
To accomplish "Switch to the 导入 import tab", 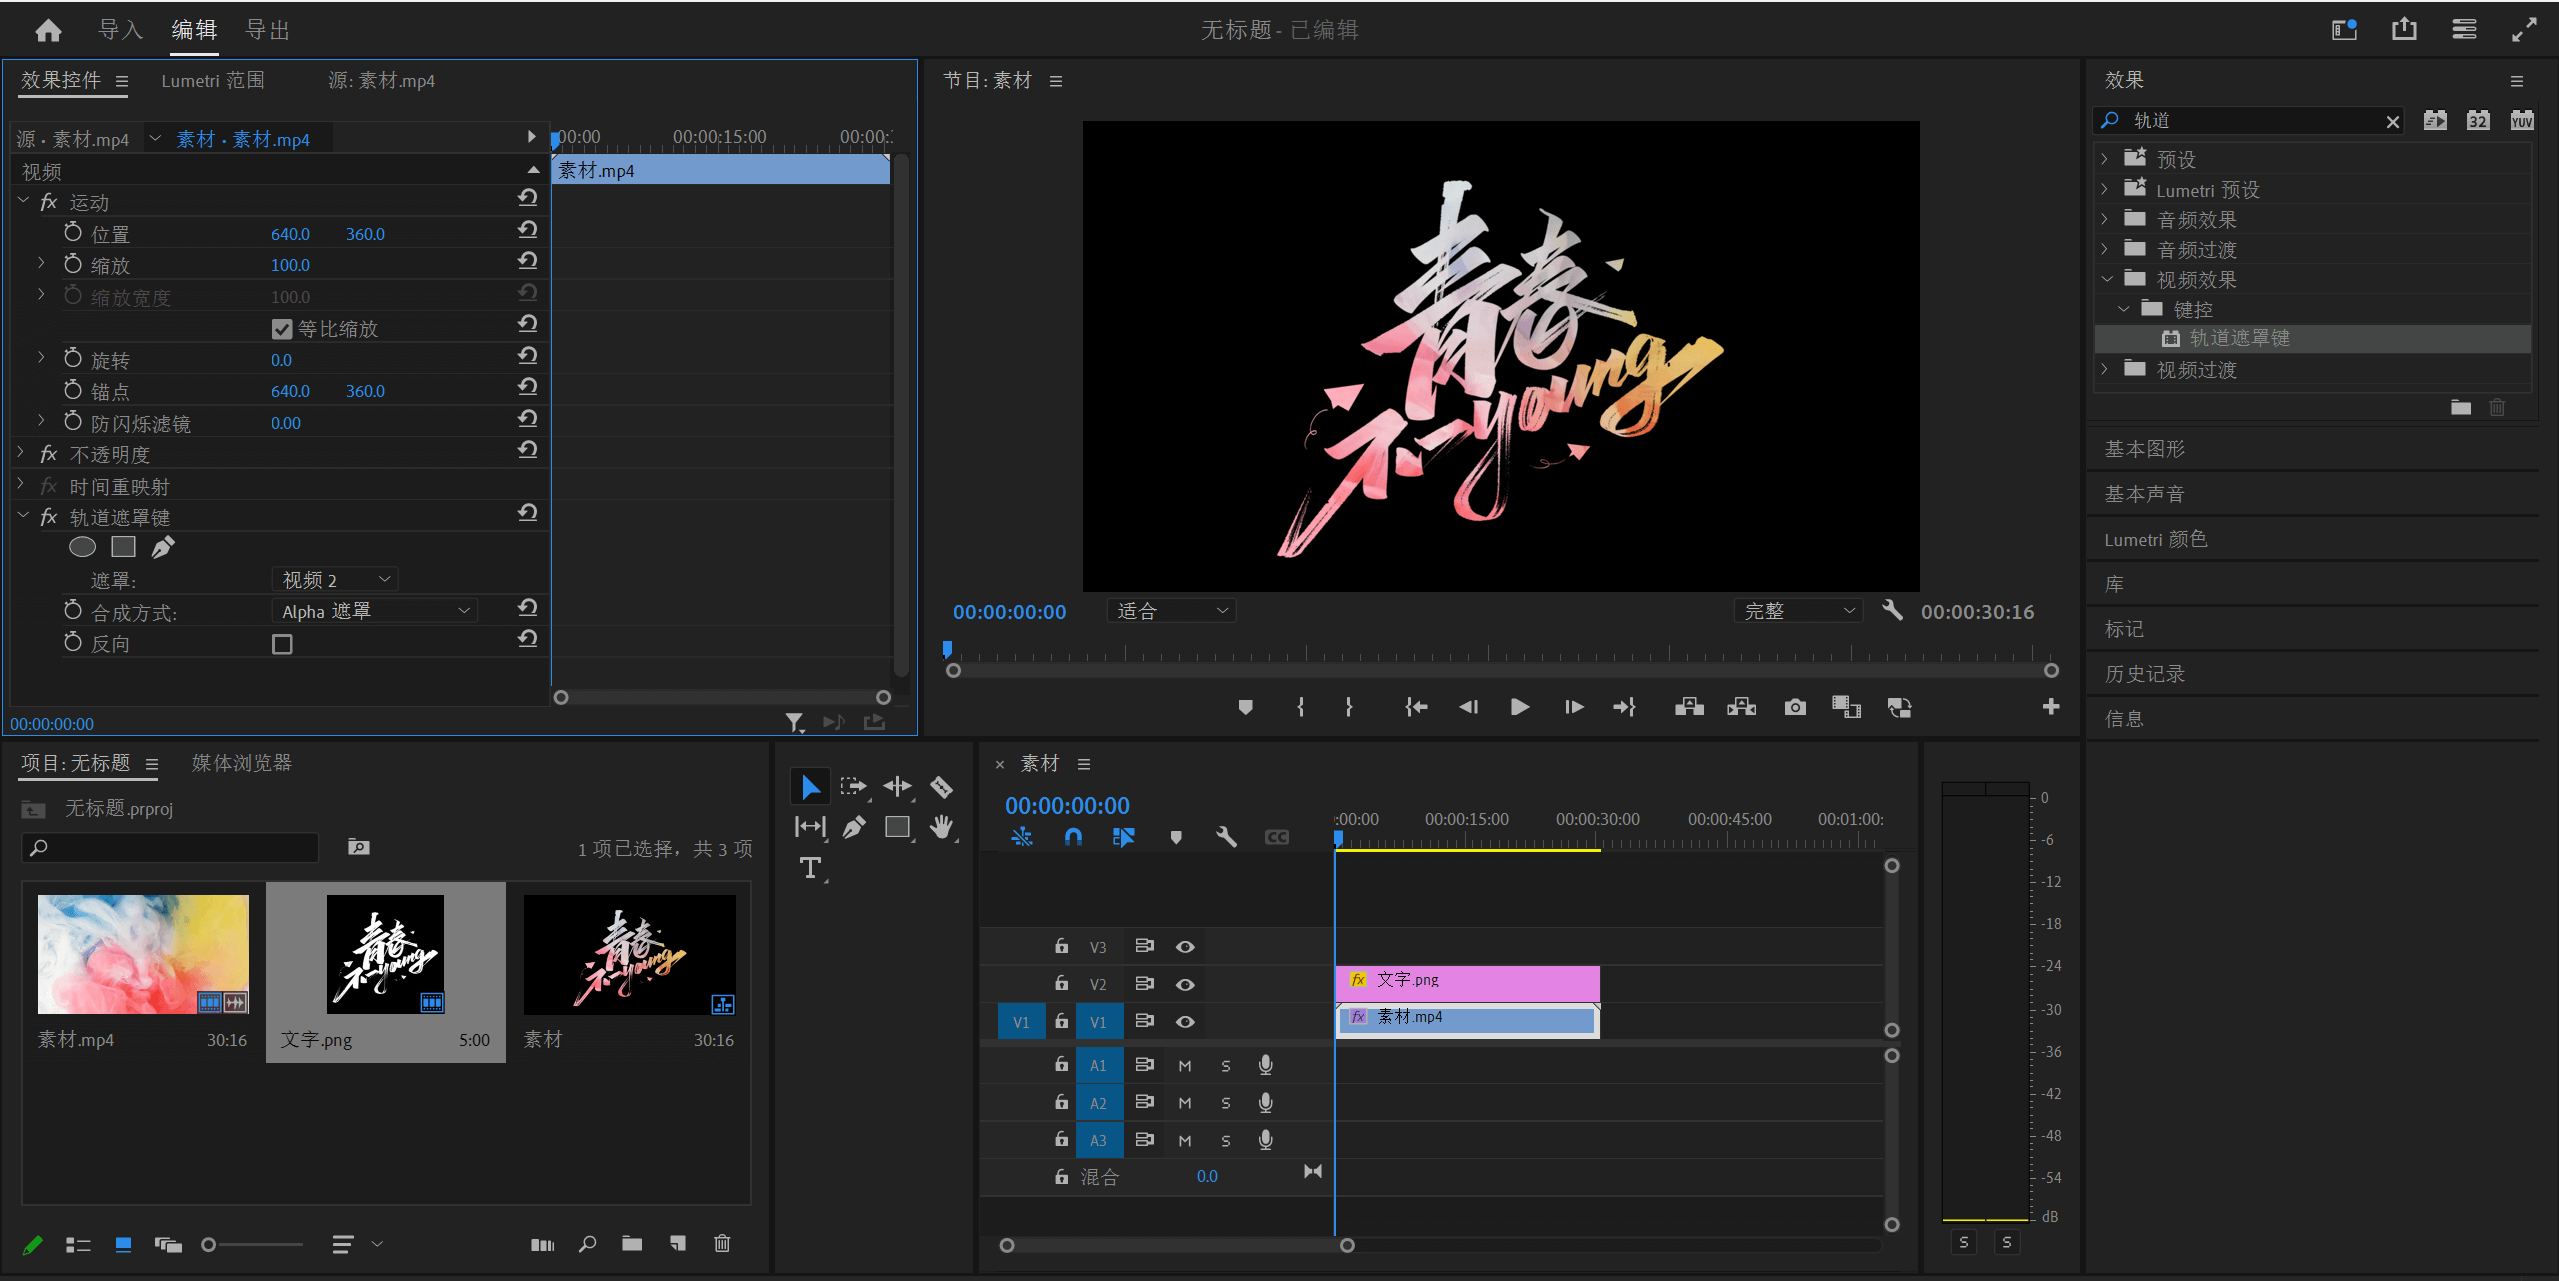I will coord(120,30).
